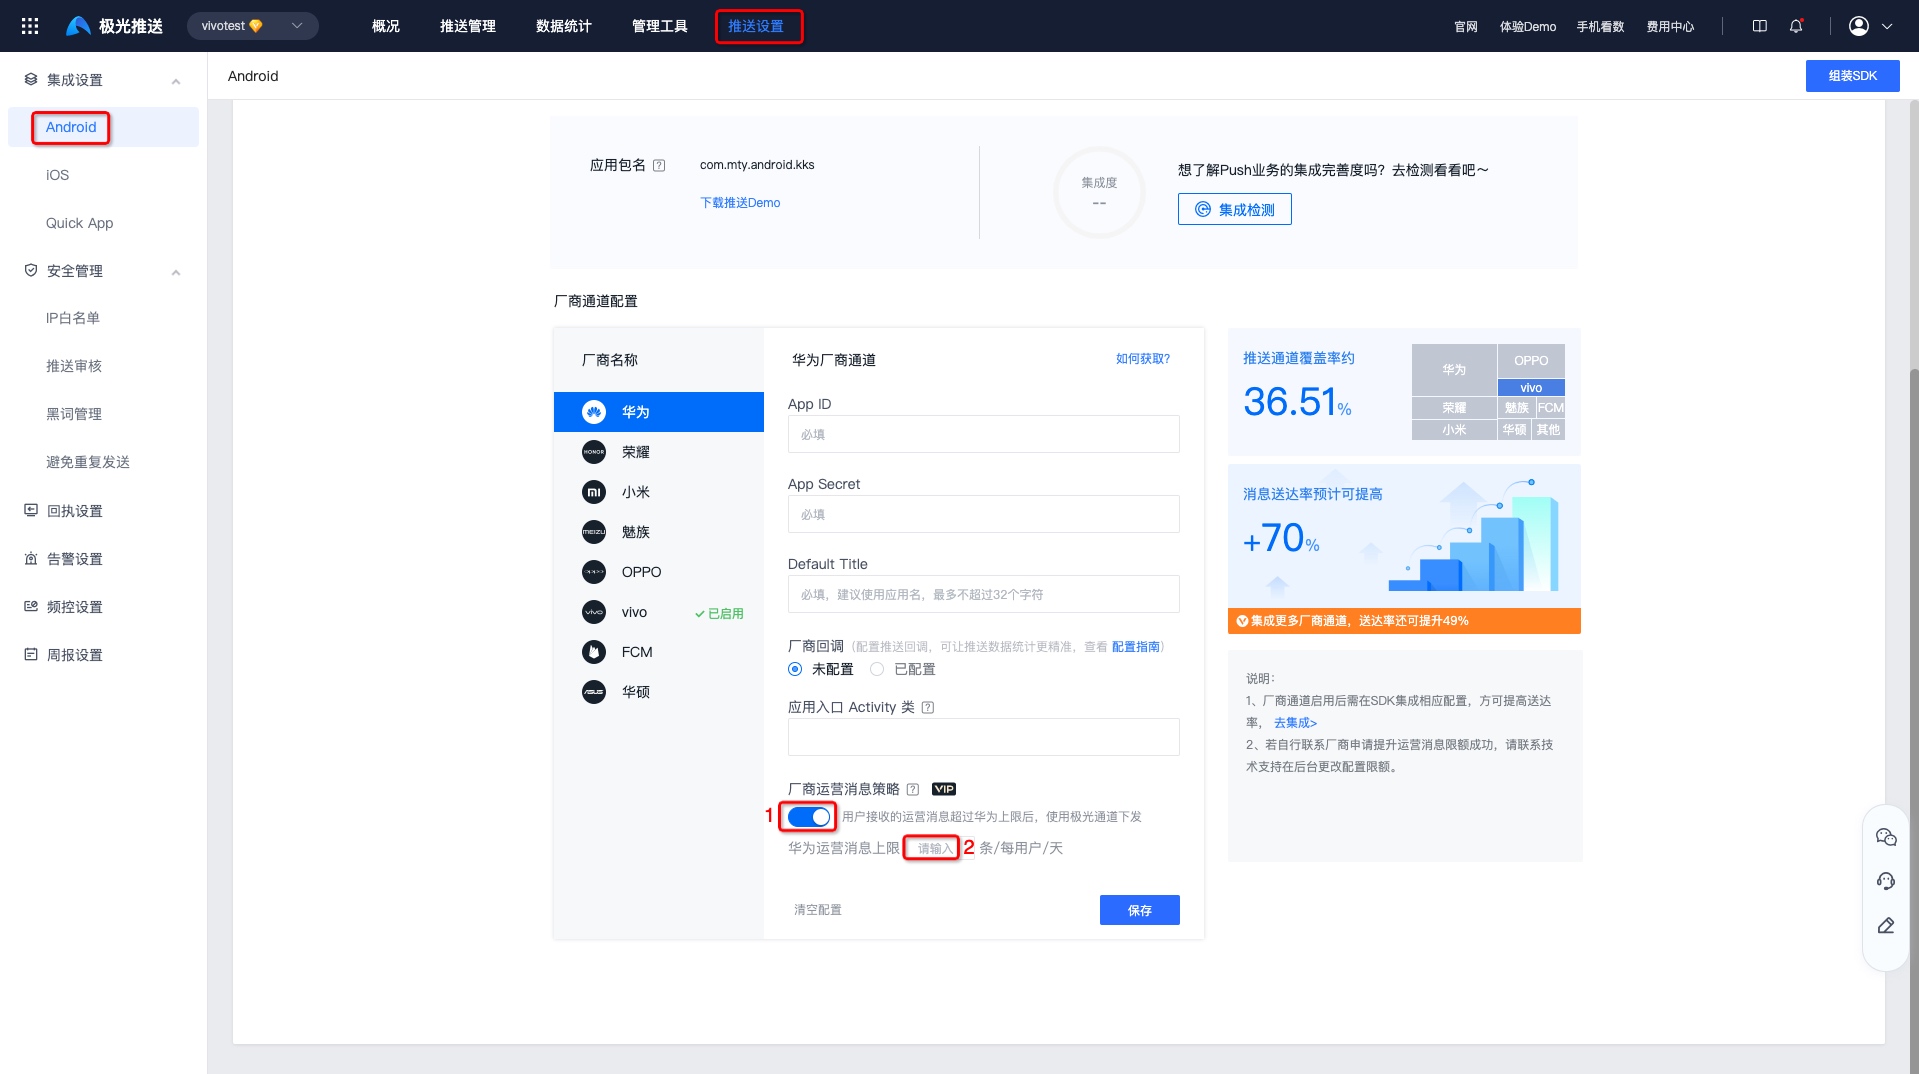1919x1074 pixels.
Task: Open the 官网 link
Action: pos(1466,27)
